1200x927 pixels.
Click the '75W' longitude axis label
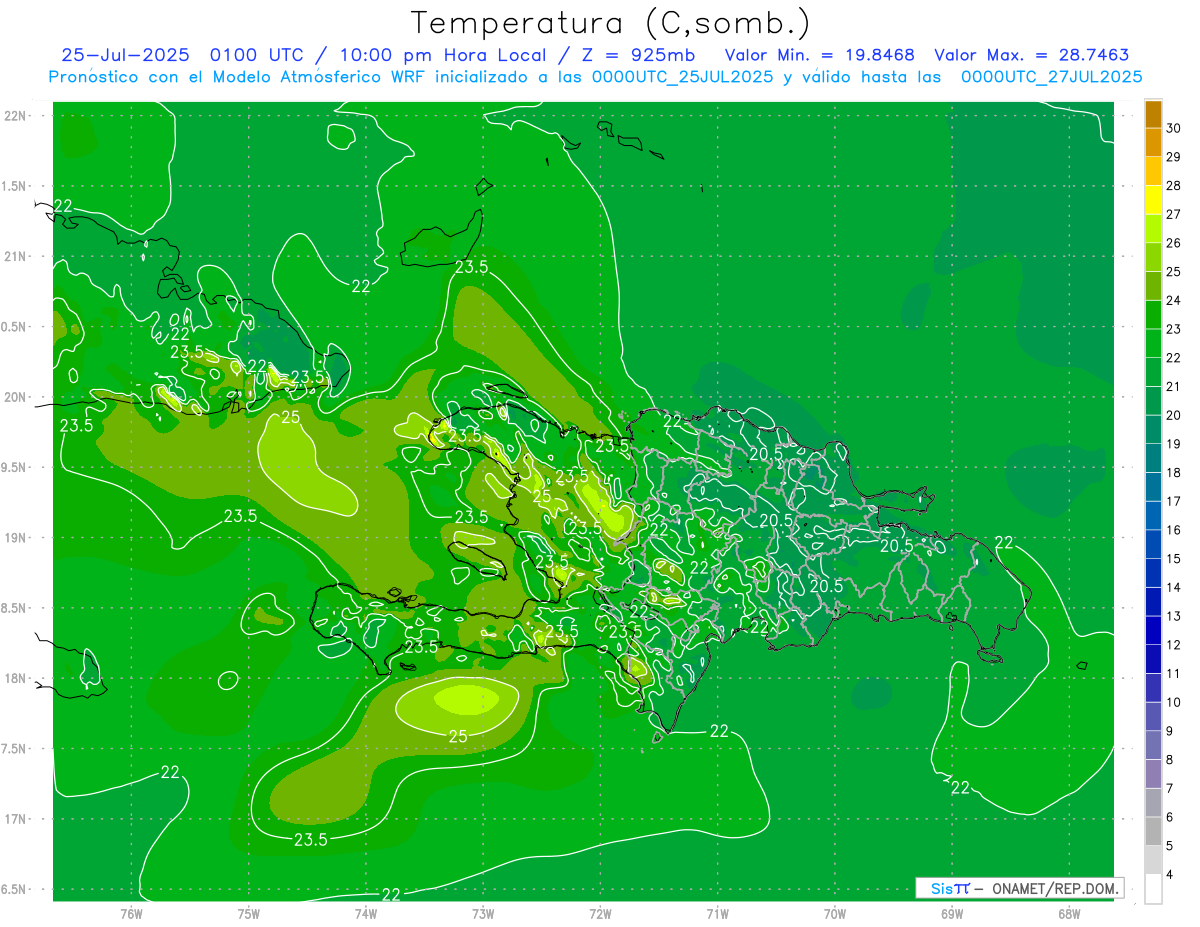coord(249,913)
